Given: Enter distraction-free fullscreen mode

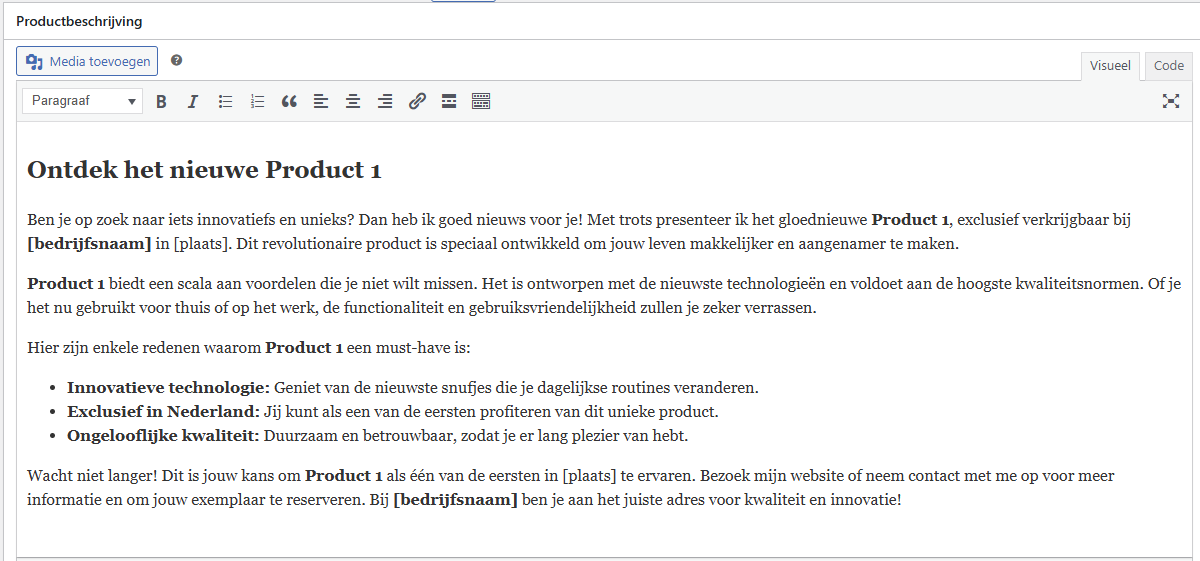Looking at the screenshot, I should pos(1171,101).
